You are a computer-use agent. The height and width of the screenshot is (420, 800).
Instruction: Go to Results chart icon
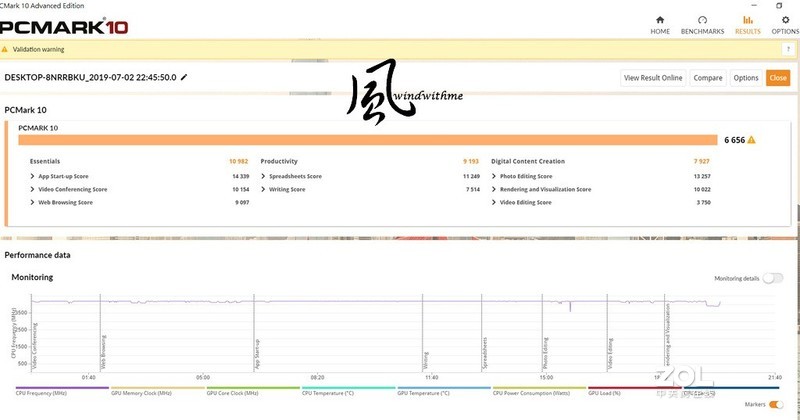click(x=747, y=20)
